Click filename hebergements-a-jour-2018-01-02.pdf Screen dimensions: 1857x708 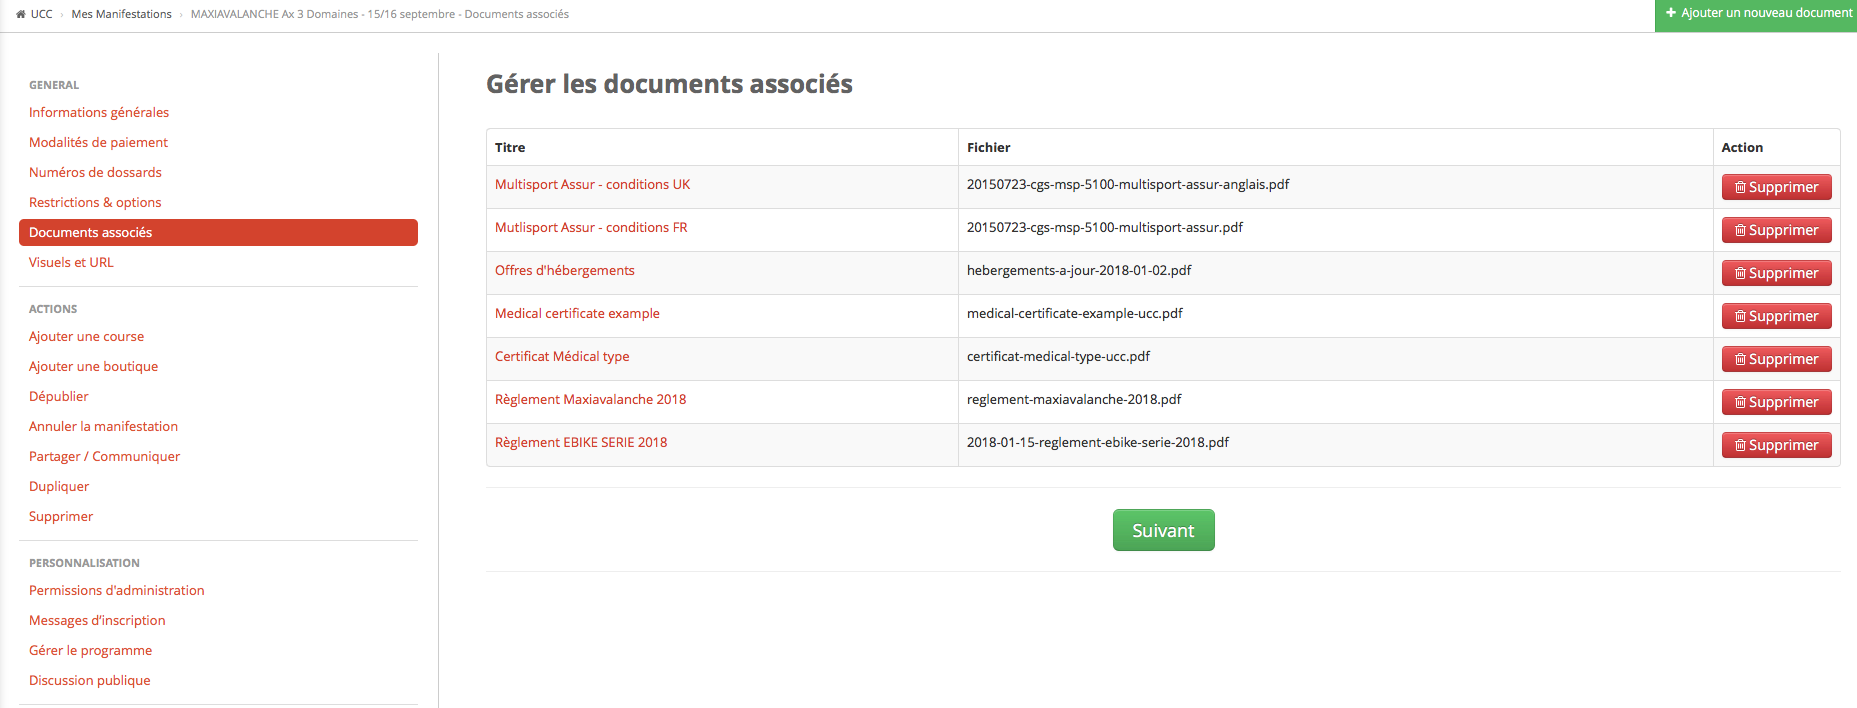pos(1079,270)
